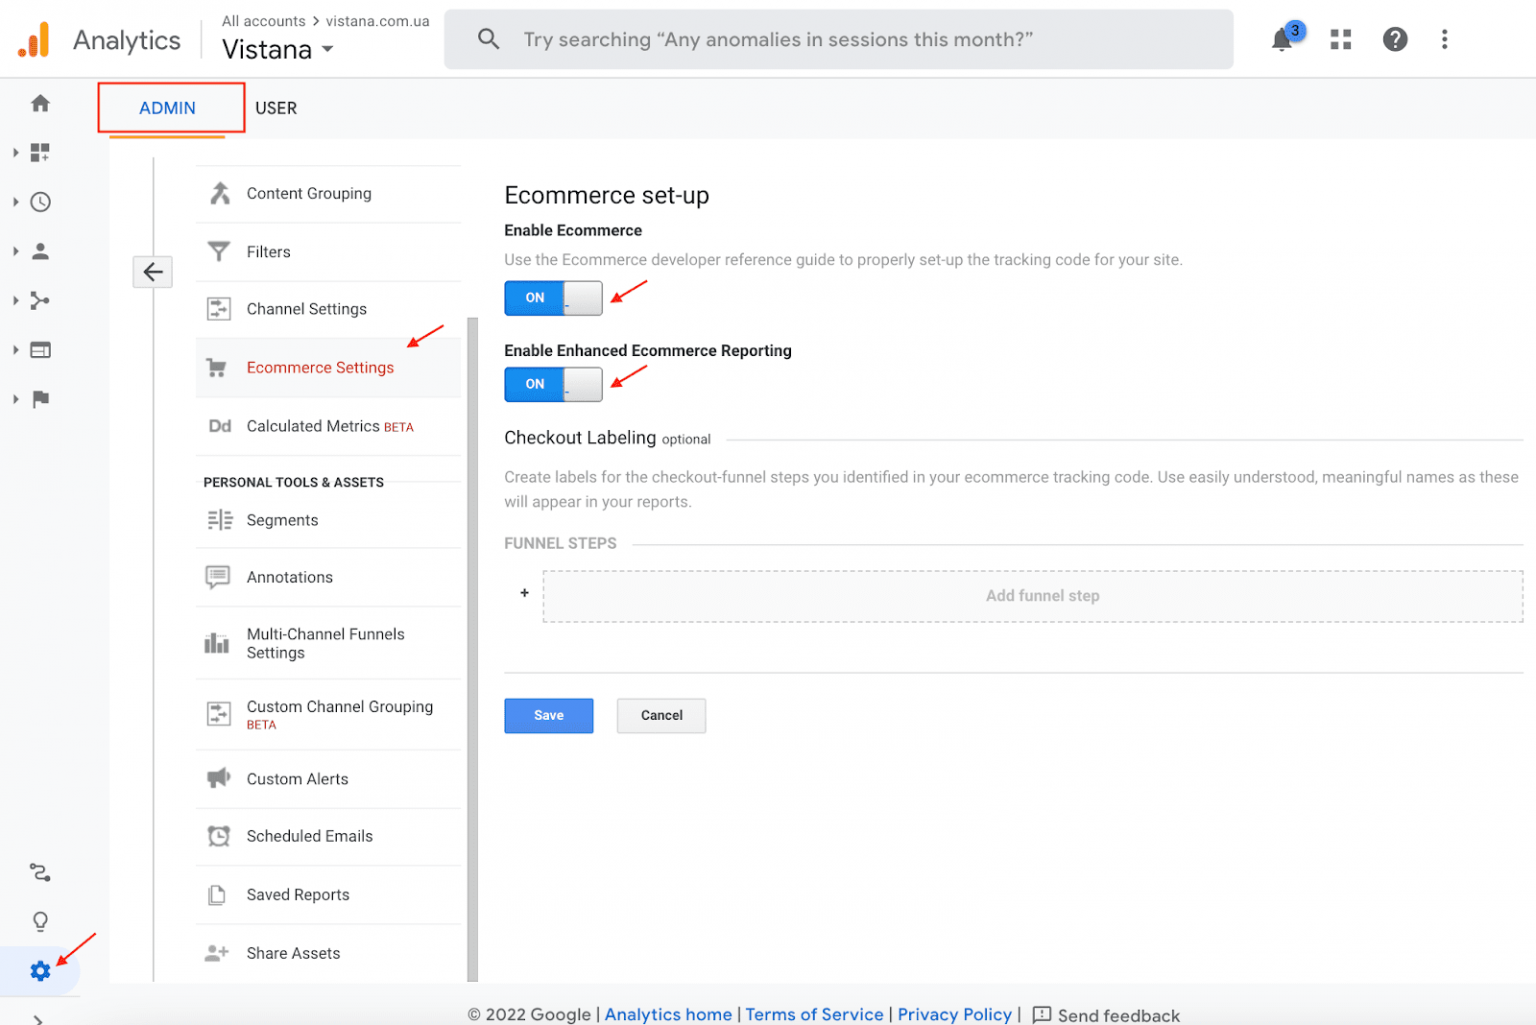Toggle the Enable Ecommerce switch
1536x1025 pixels.
[x=553, y=298]
